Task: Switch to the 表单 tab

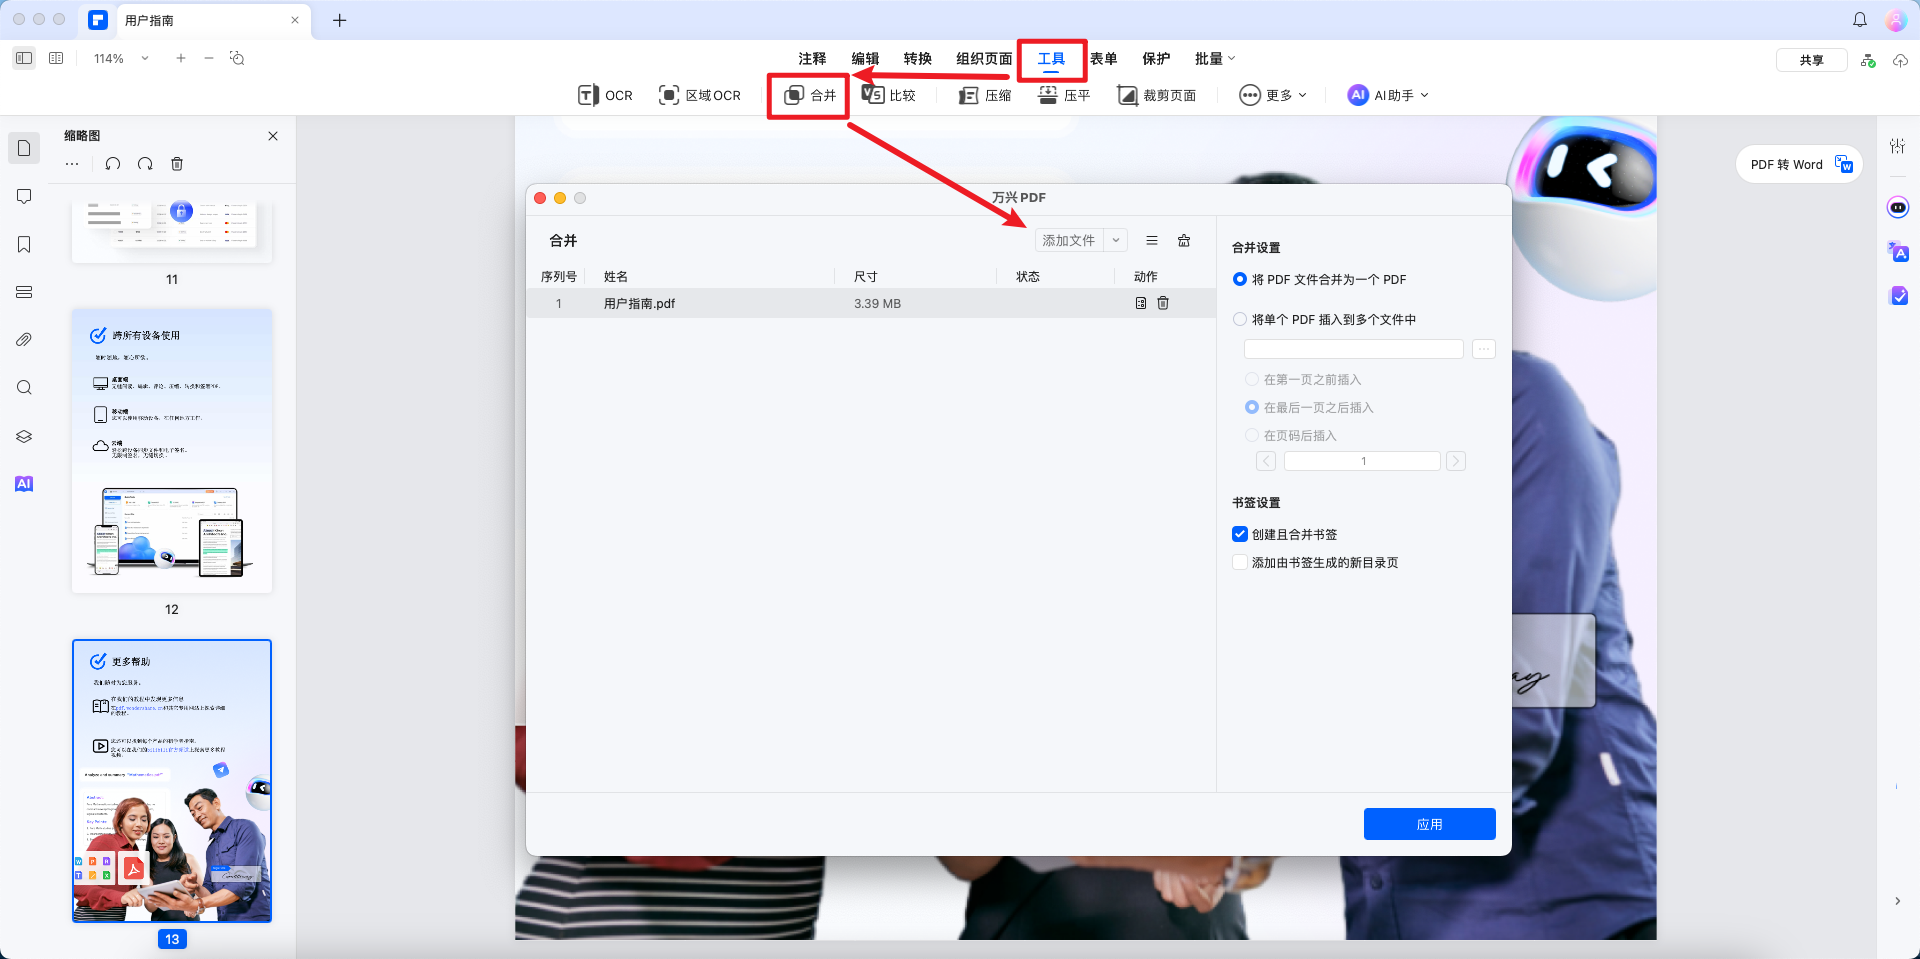Action: point(1105,58)
